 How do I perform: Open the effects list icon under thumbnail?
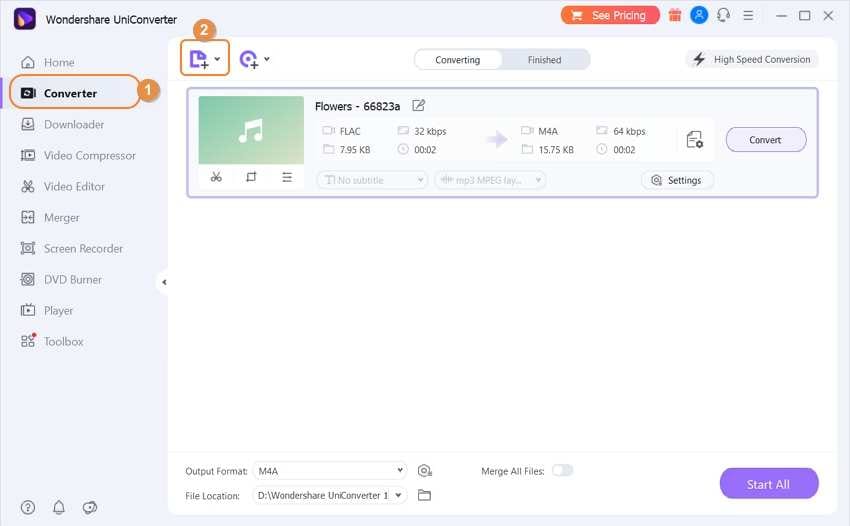[x=287, y=177]
